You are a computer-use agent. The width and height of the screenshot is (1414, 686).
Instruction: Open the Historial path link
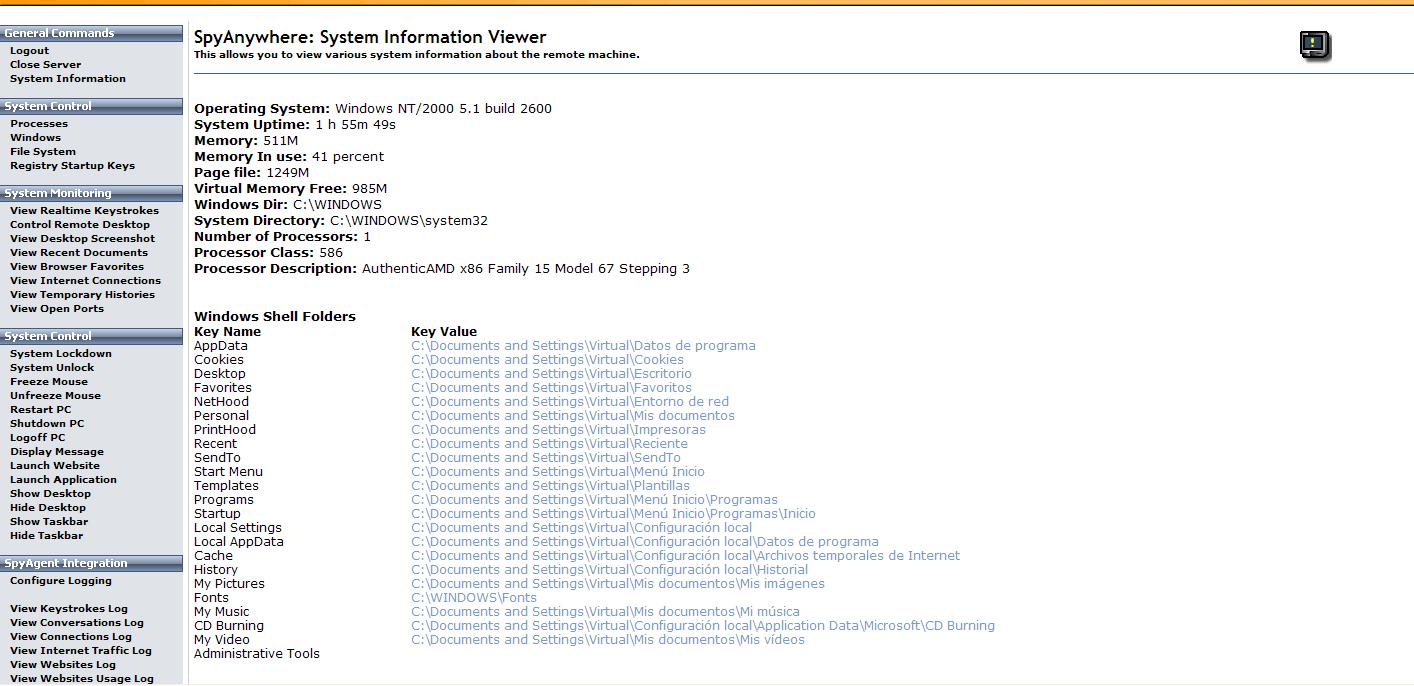(609, 570)
